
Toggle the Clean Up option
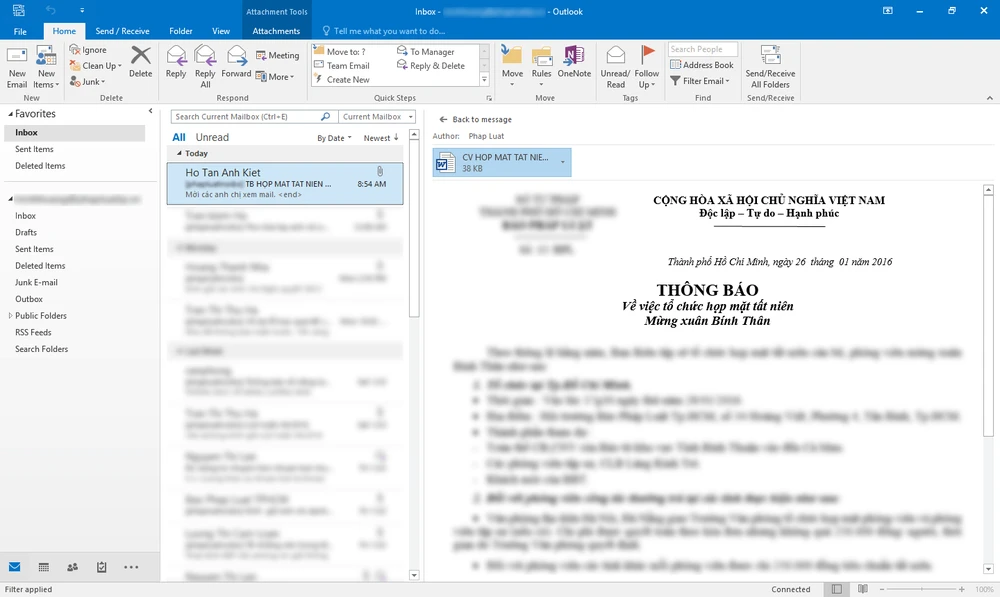pos(95,65)
